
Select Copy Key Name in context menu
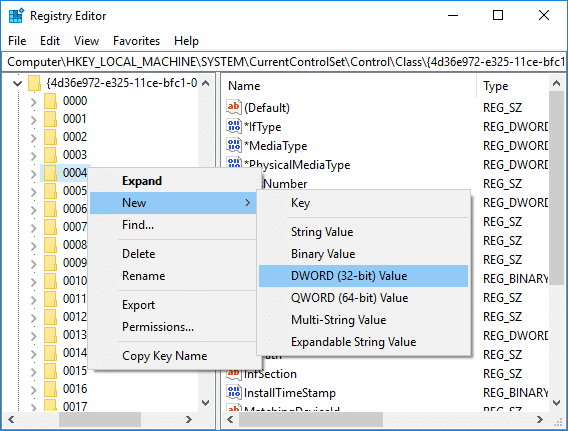(x=164, y=356)
